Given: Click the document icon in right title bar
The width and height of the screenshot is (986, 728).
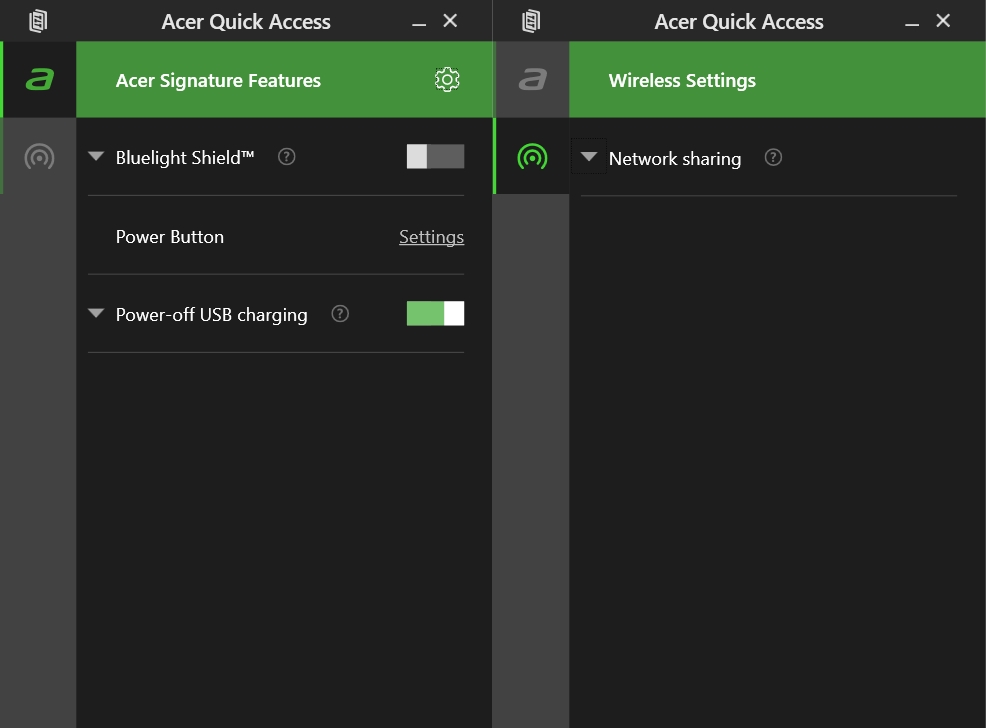Looking at the screenshot, I should tap(531, 21).
